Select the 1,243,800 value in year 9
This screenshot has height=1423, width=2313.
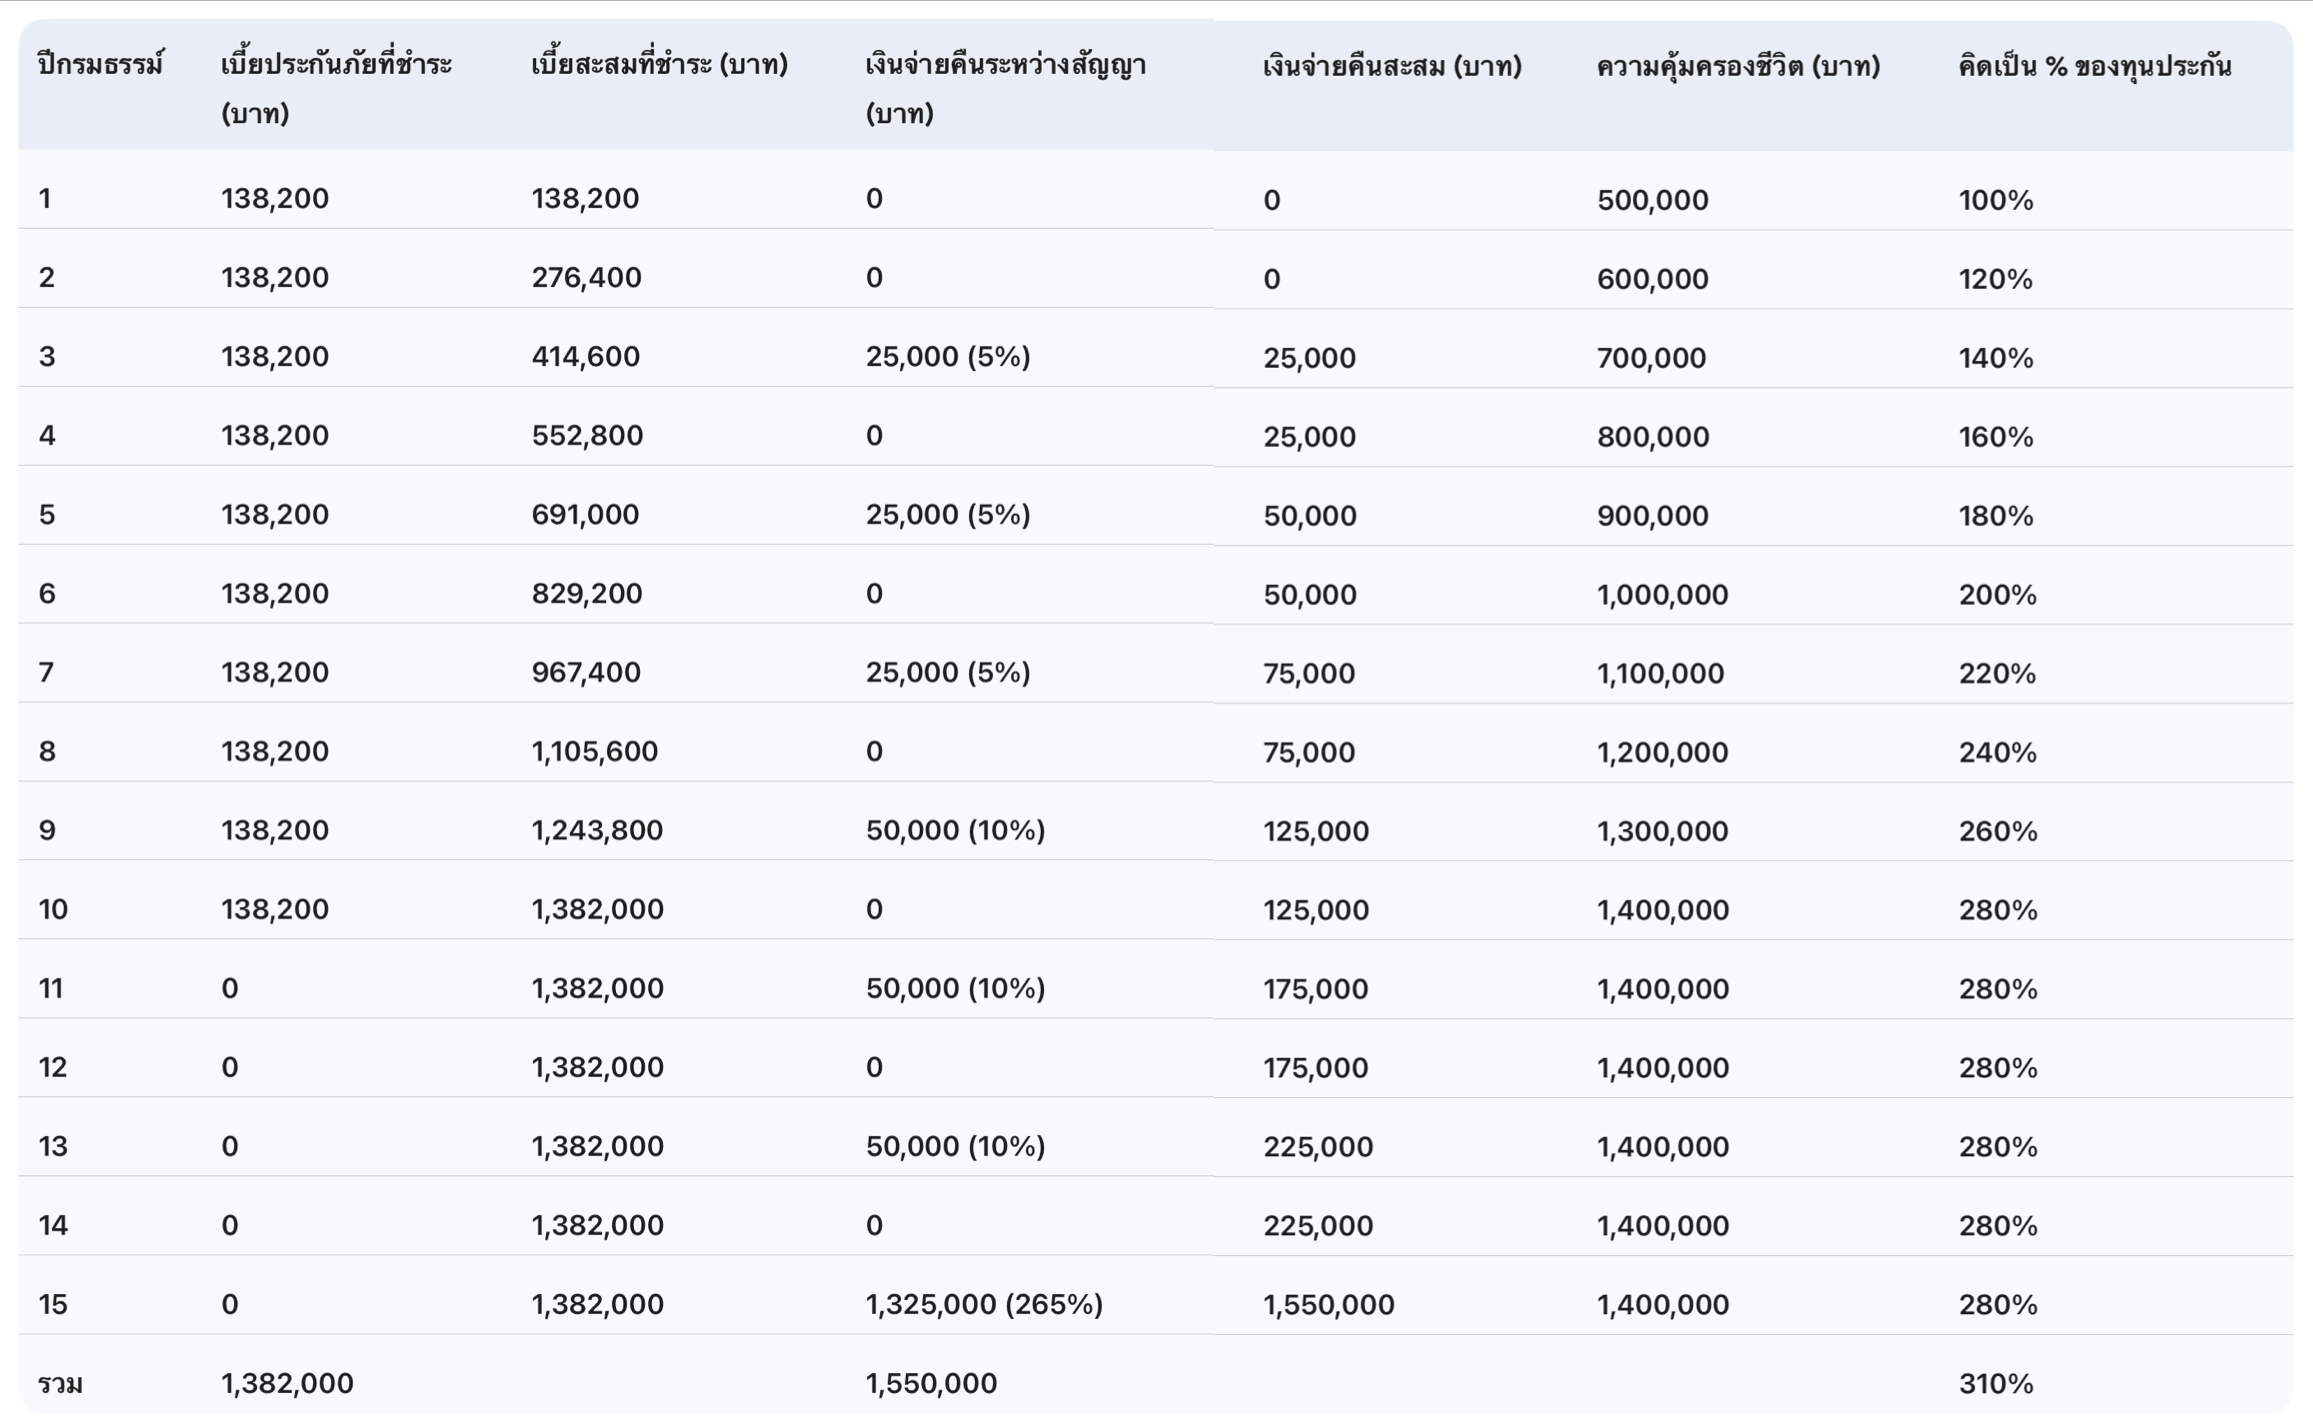click(x=596, y=831)
